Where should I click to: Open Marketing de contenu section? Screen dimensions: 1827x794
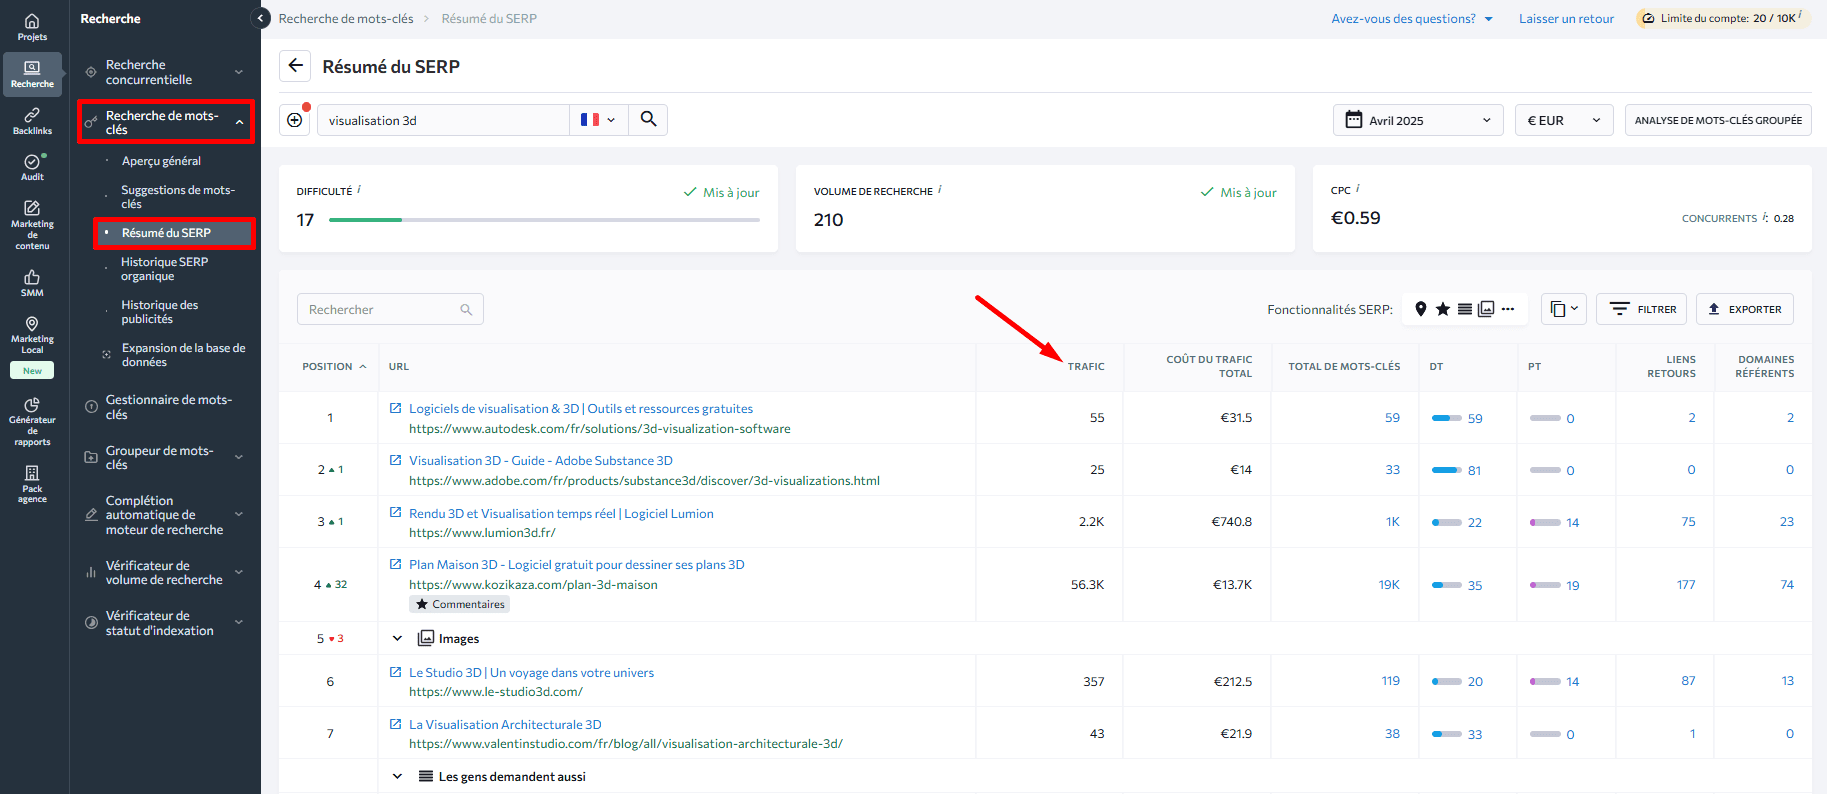(x=32, y=225)
